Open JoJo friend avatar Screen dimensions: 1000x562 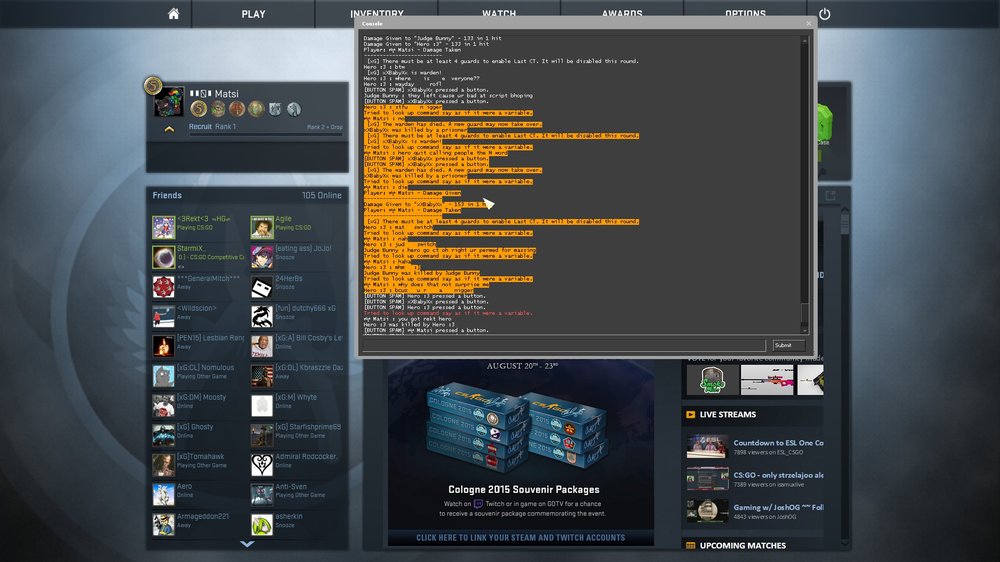pos(261,257)
